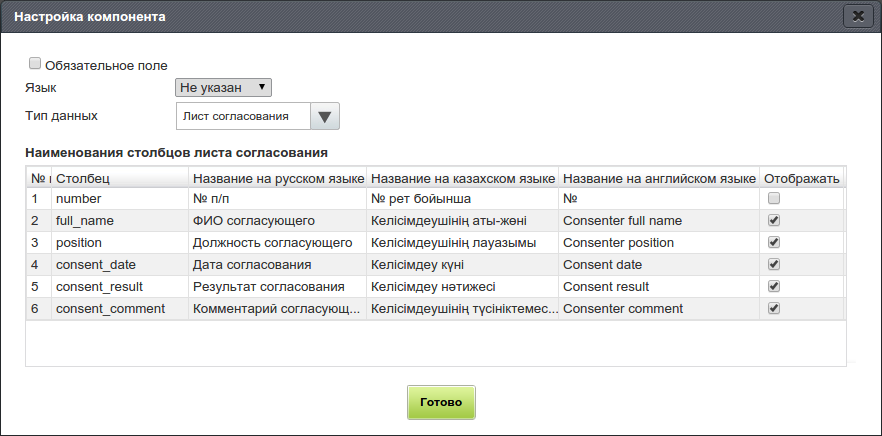Viewport: 882px width, 436px height.
Task: Click the Келісімдеу күні cell
Action: pyautogui.click(x=462, y=264)
